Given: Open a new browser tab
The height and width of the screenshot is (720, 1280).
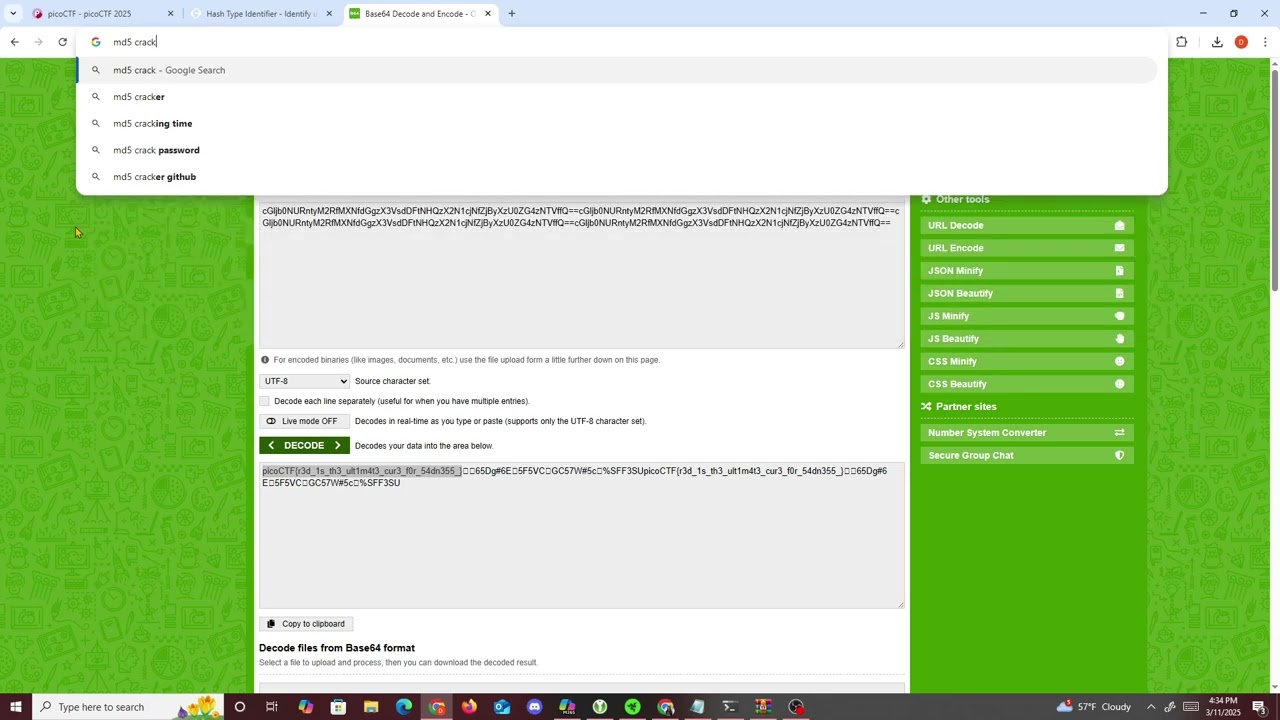Looking at the screenshot, I should click(511, 13).
